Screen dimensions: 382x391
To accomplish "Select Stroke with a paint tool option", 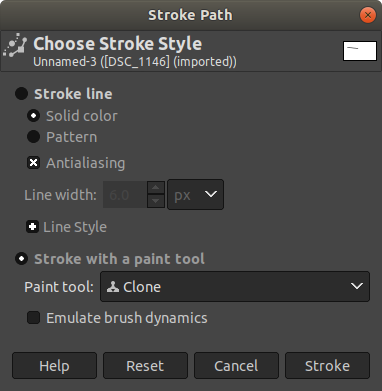I will [x=21, y=259].
